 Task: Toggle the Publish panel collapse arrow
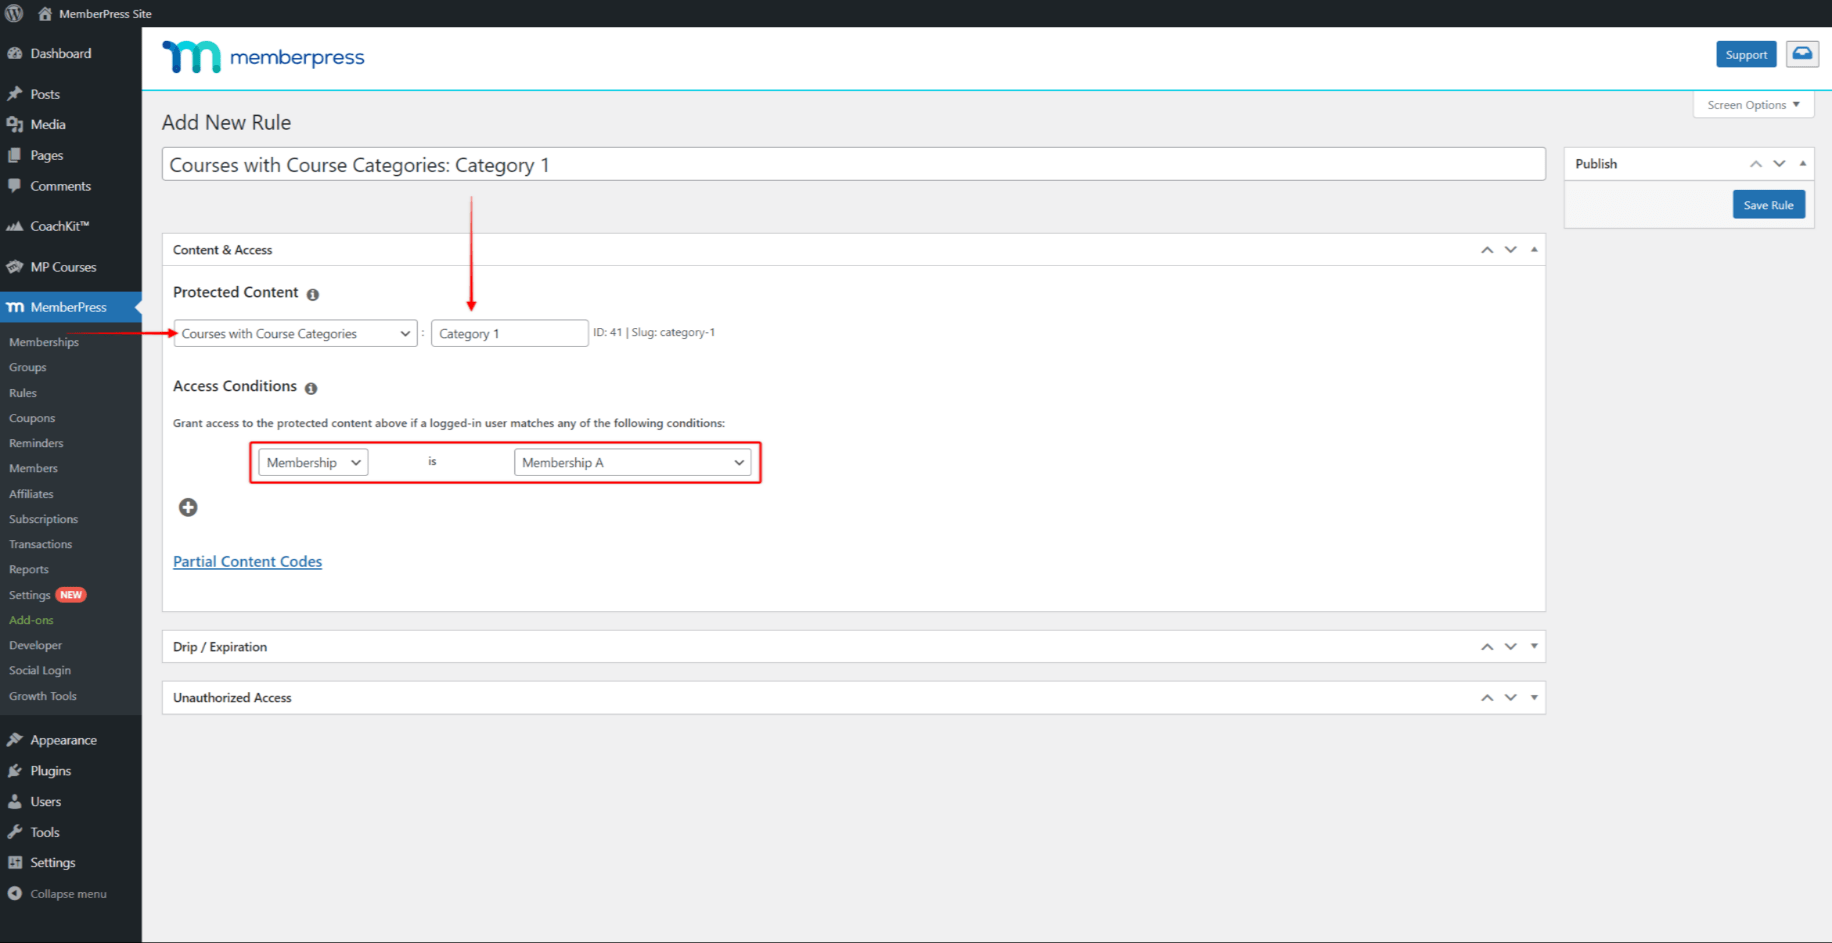[x=1803, y=163]
